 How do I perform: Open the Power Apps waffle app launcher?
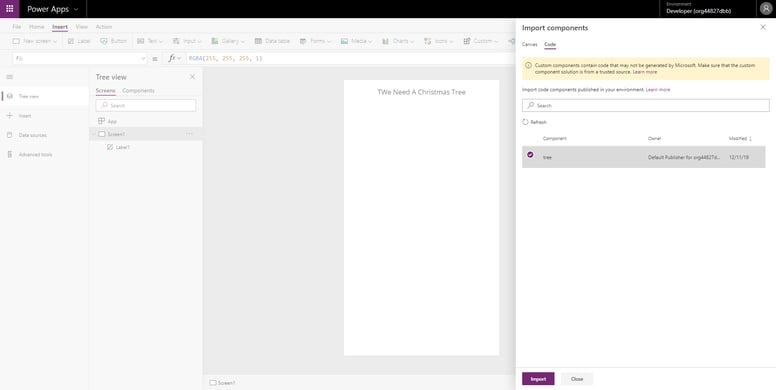click(x=9, y=9)
